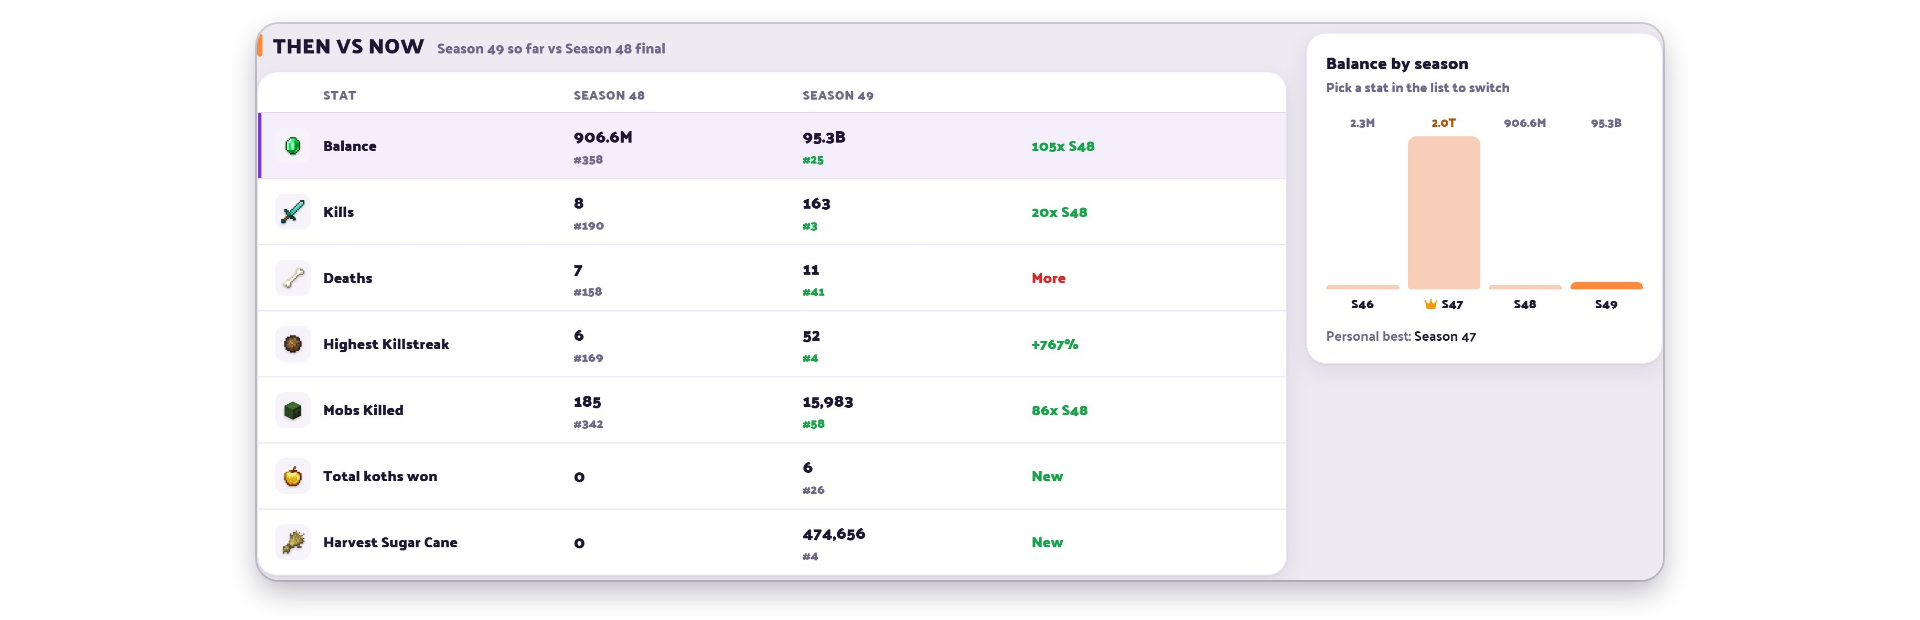Select the Kills stat label

tap(339, 212)
